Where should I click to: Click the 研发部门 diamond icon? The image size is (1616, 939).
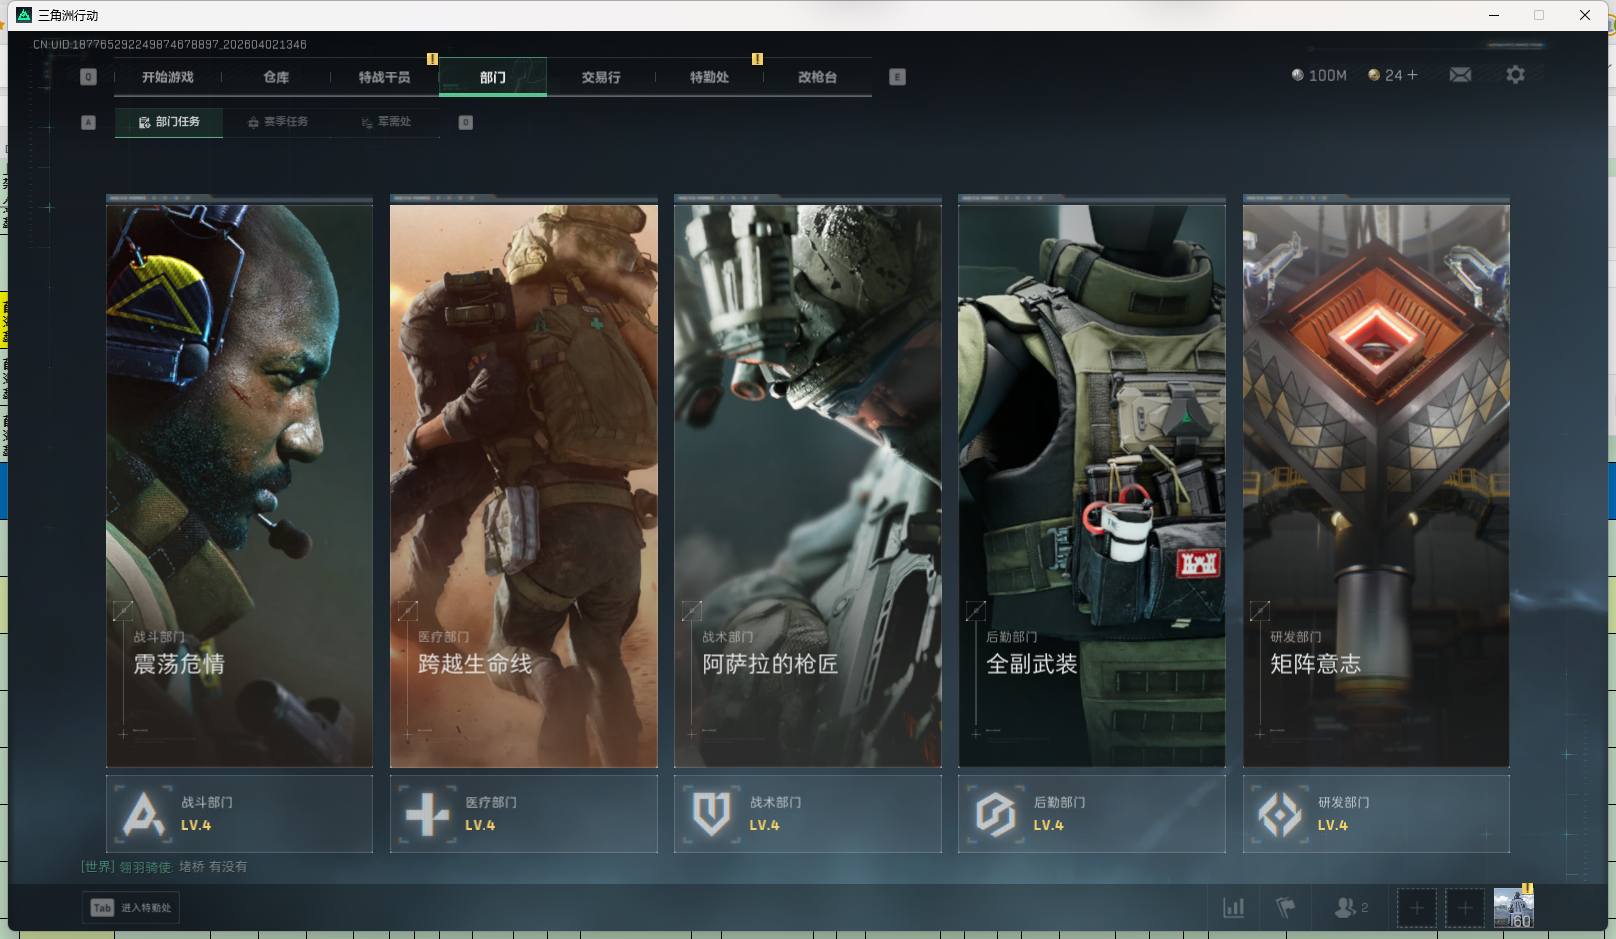(x=1279, y=814)
